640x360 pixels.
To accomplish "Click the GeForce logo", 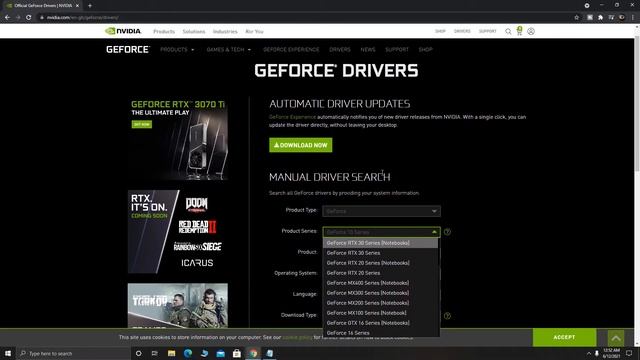I will 128,49.
